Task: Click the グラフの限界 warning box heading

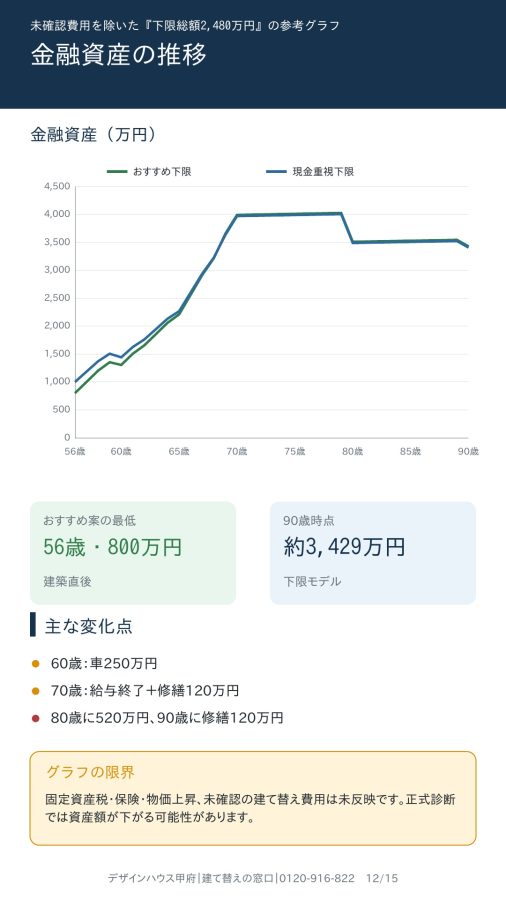Action: (90, 772)
